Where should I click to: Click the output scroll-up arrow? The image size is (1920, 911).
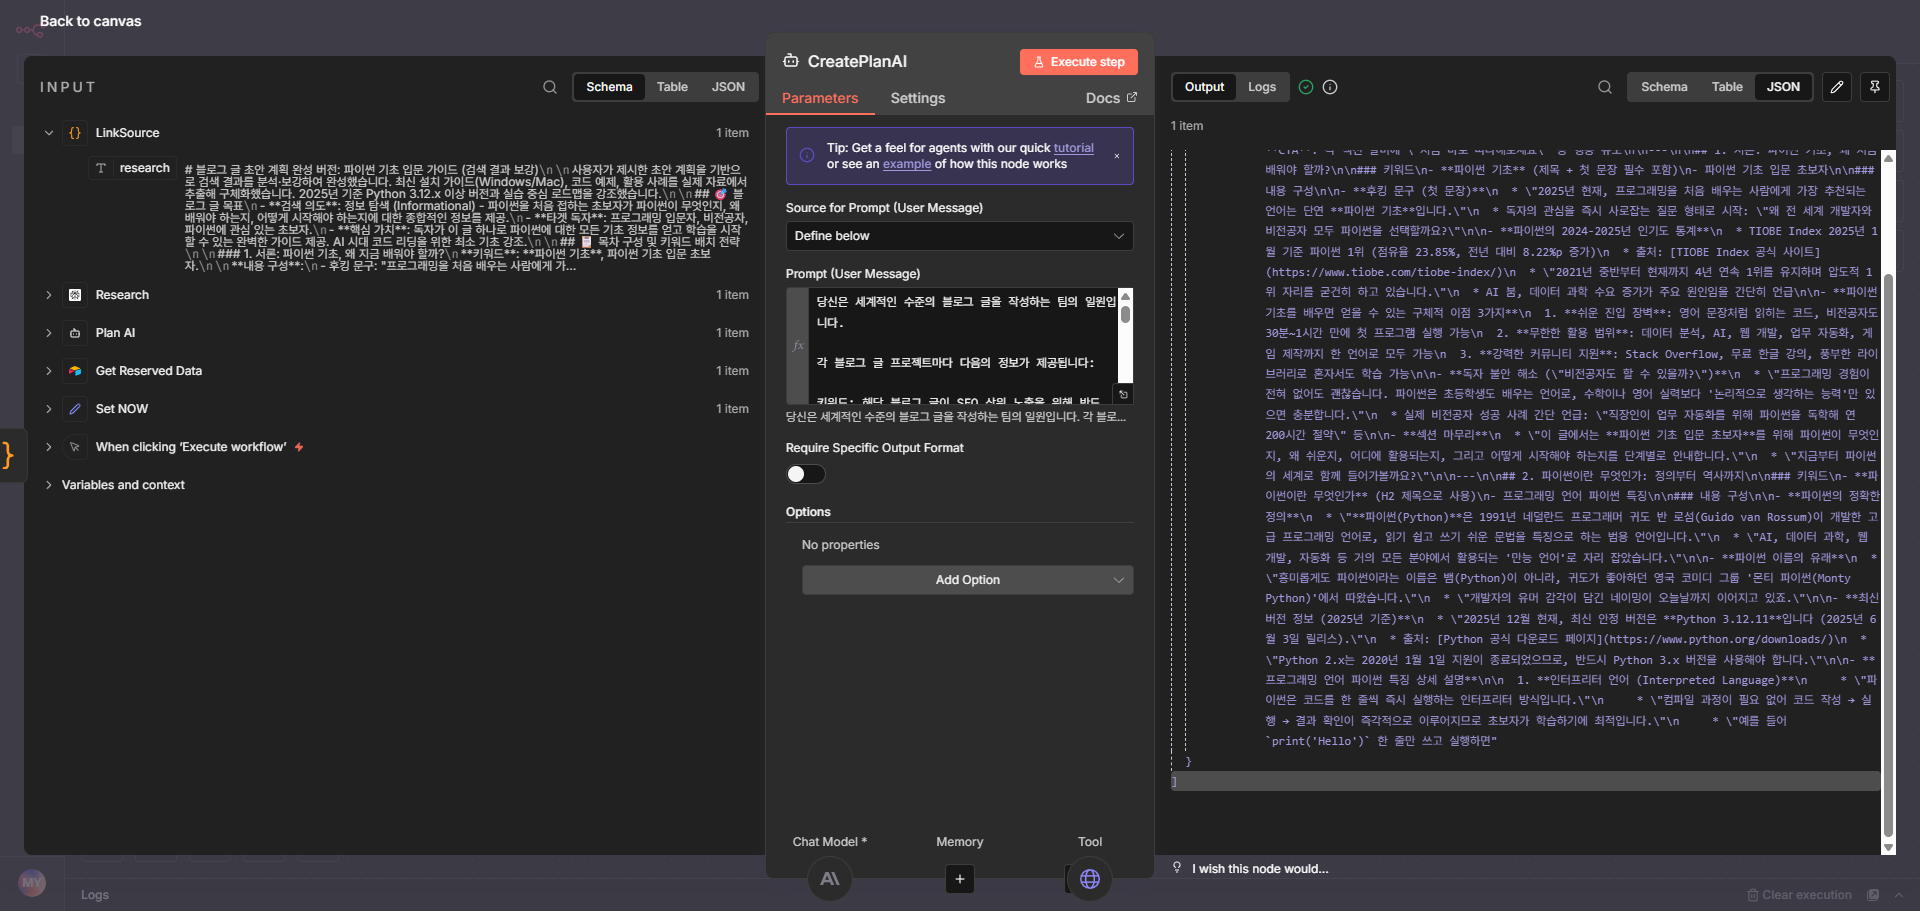pyautogui.click(x=1888, y=158)
